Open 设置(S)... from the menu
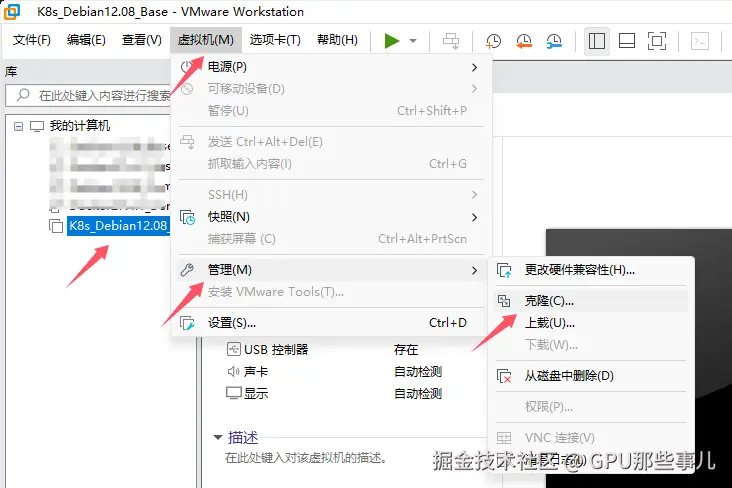732x488 pixels. pyautogui.click(x=331, y=323)
